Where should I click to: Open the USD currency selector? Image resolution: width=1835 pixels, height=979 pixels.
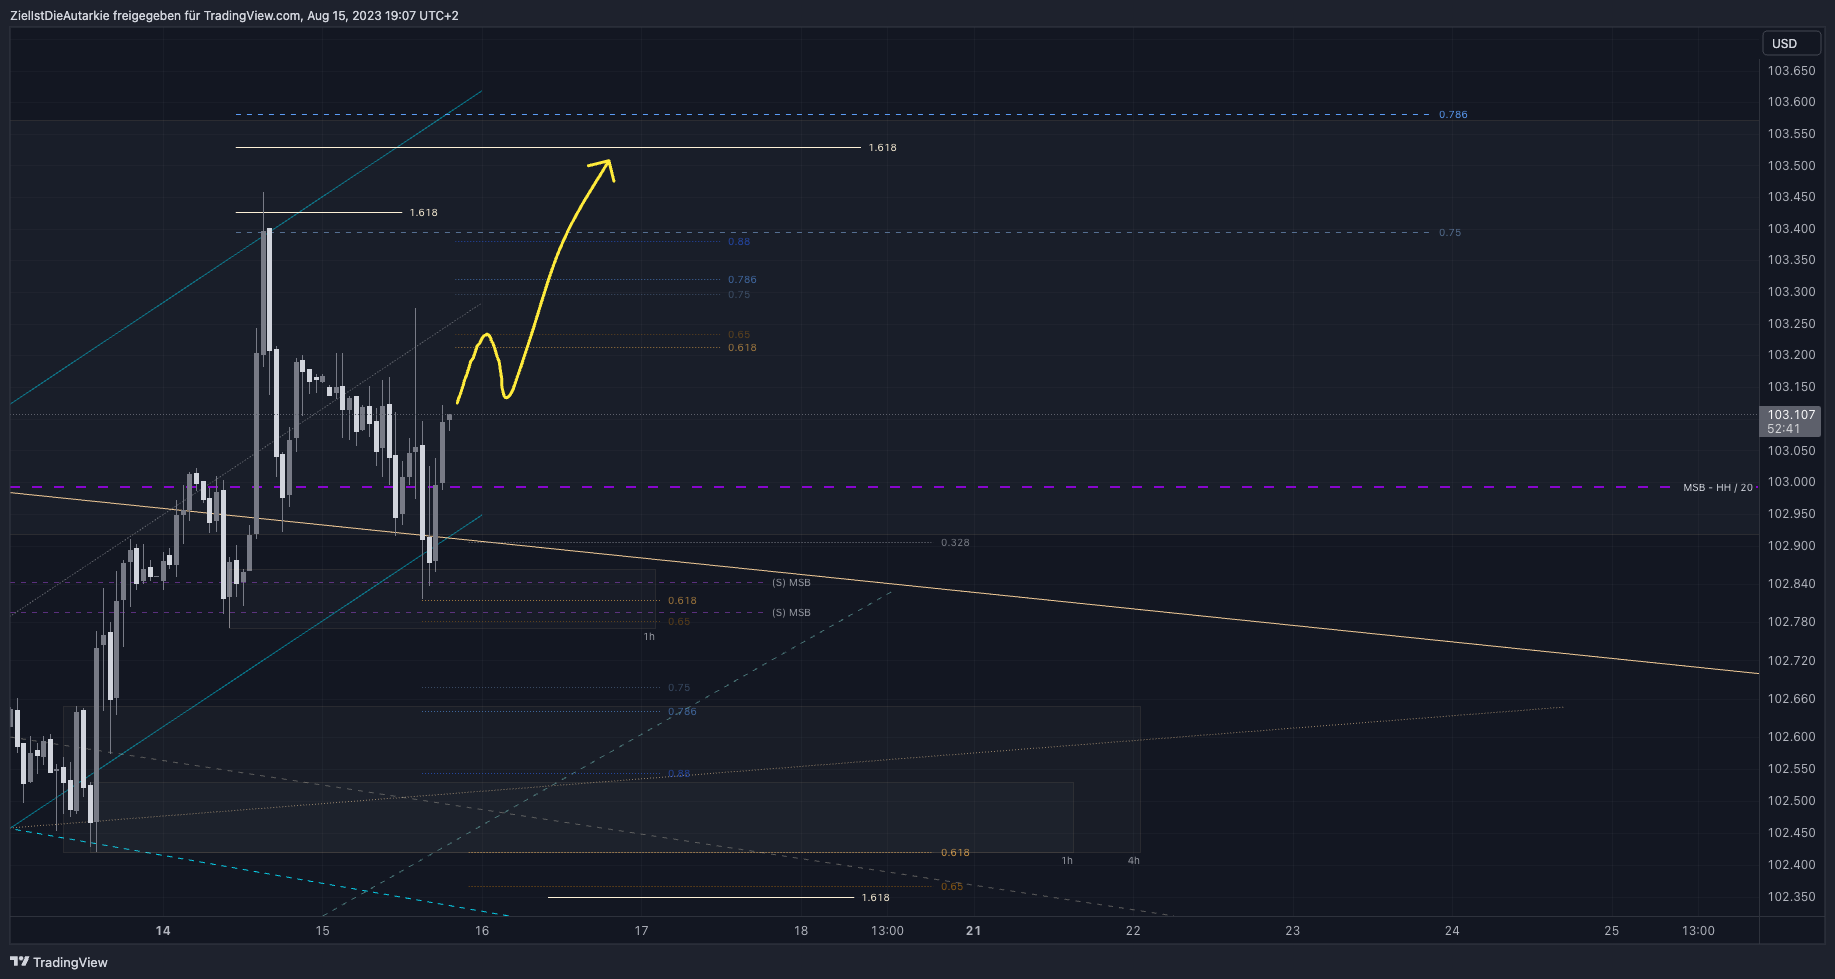click(x=1791, y=43)
